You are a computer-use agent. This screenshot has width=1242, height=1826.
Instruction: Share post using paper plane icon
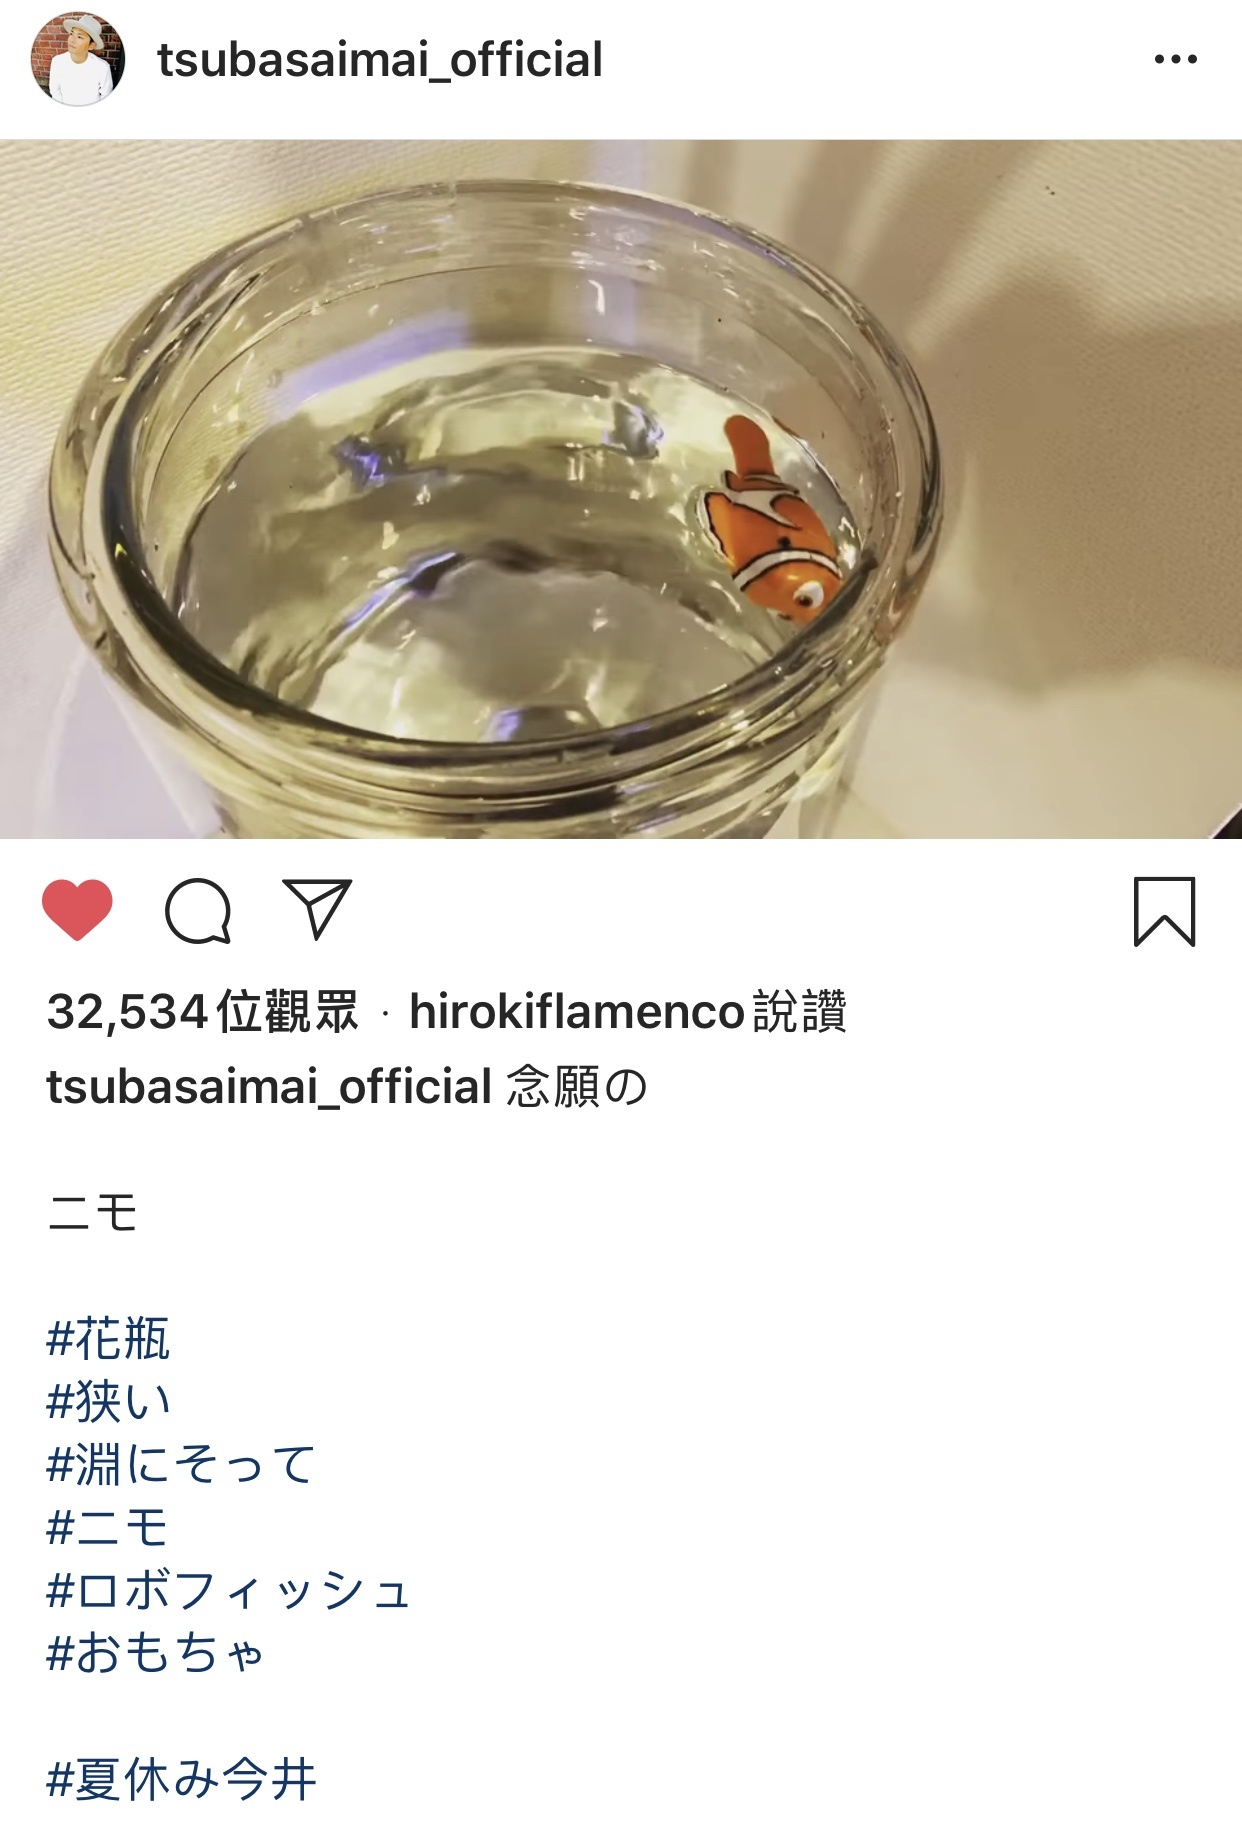(317, 908)
